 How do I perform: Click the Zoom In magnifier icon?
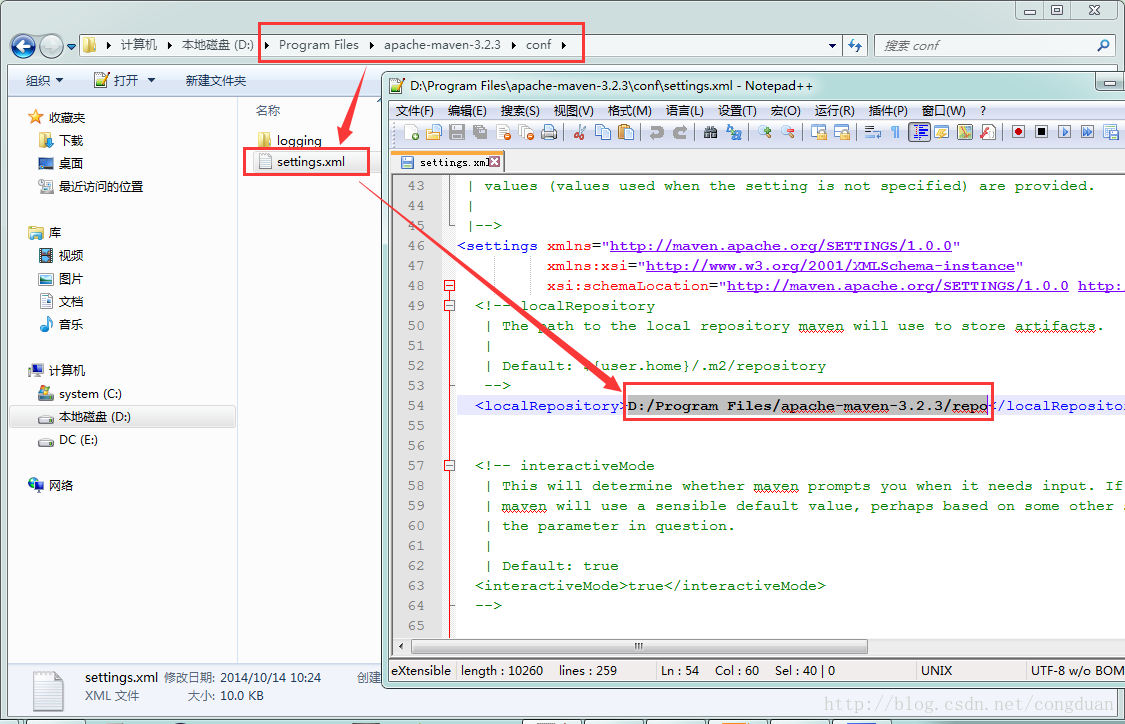tap(765, 132)
